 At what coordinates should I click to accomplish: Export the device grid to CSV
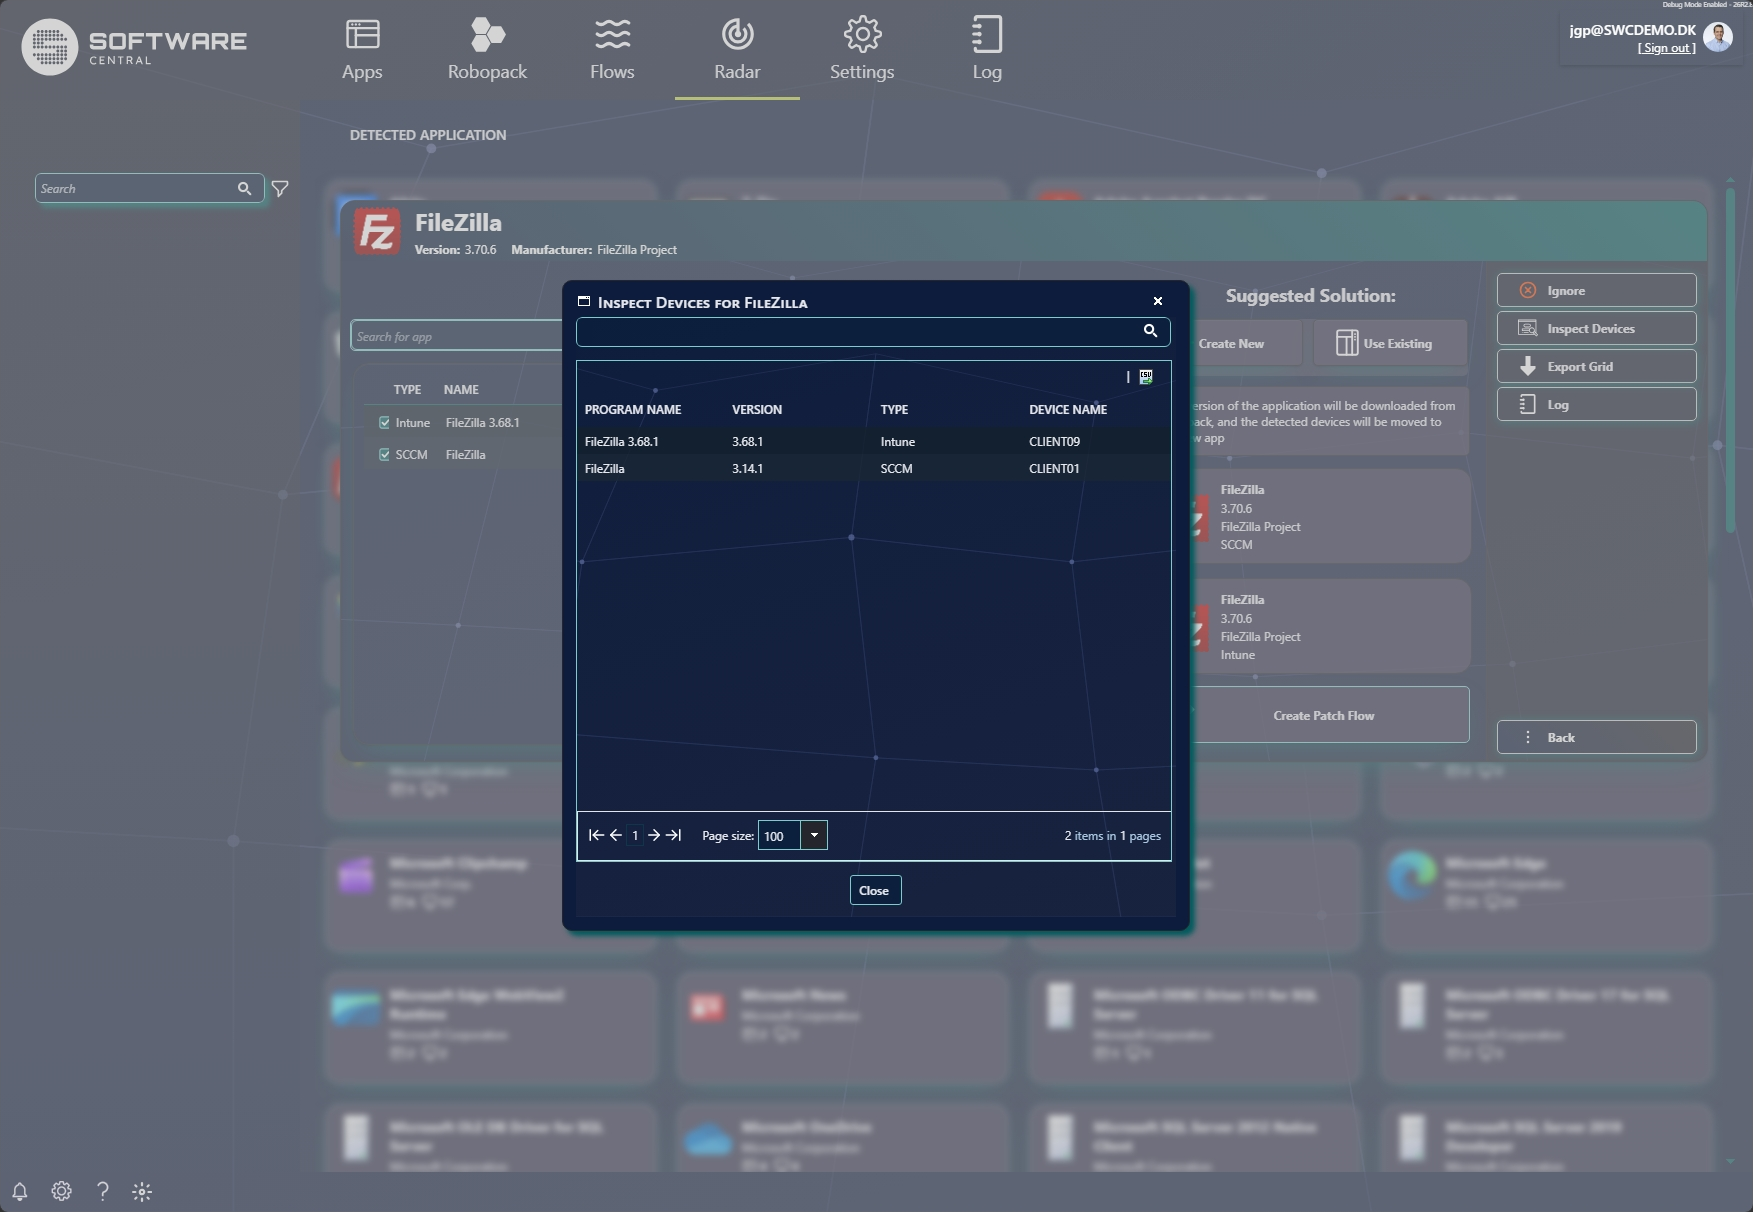[1146, 377]
